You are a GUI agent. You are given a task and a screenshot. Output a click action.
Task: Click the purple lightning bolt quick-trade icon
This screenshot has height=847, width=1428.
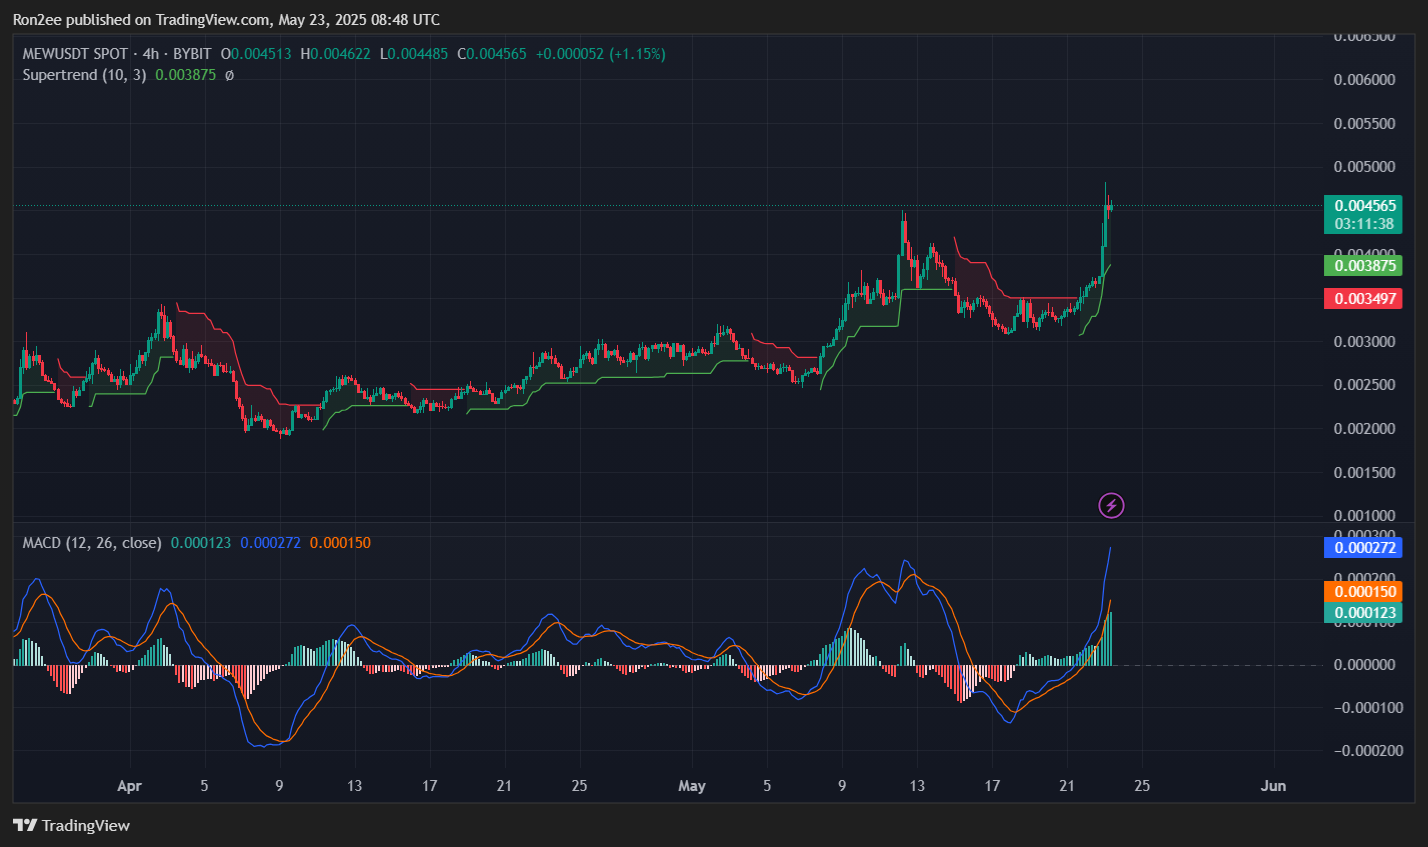1111,505
